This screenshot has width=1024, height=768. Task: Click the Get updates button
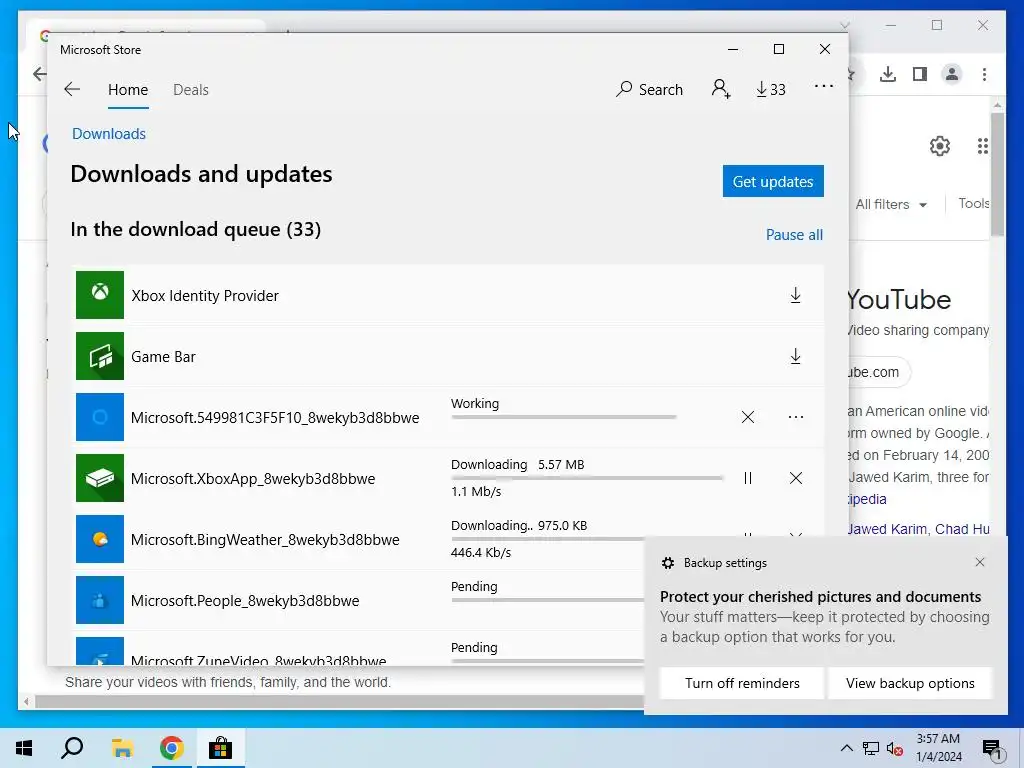[x=773, y=181]
